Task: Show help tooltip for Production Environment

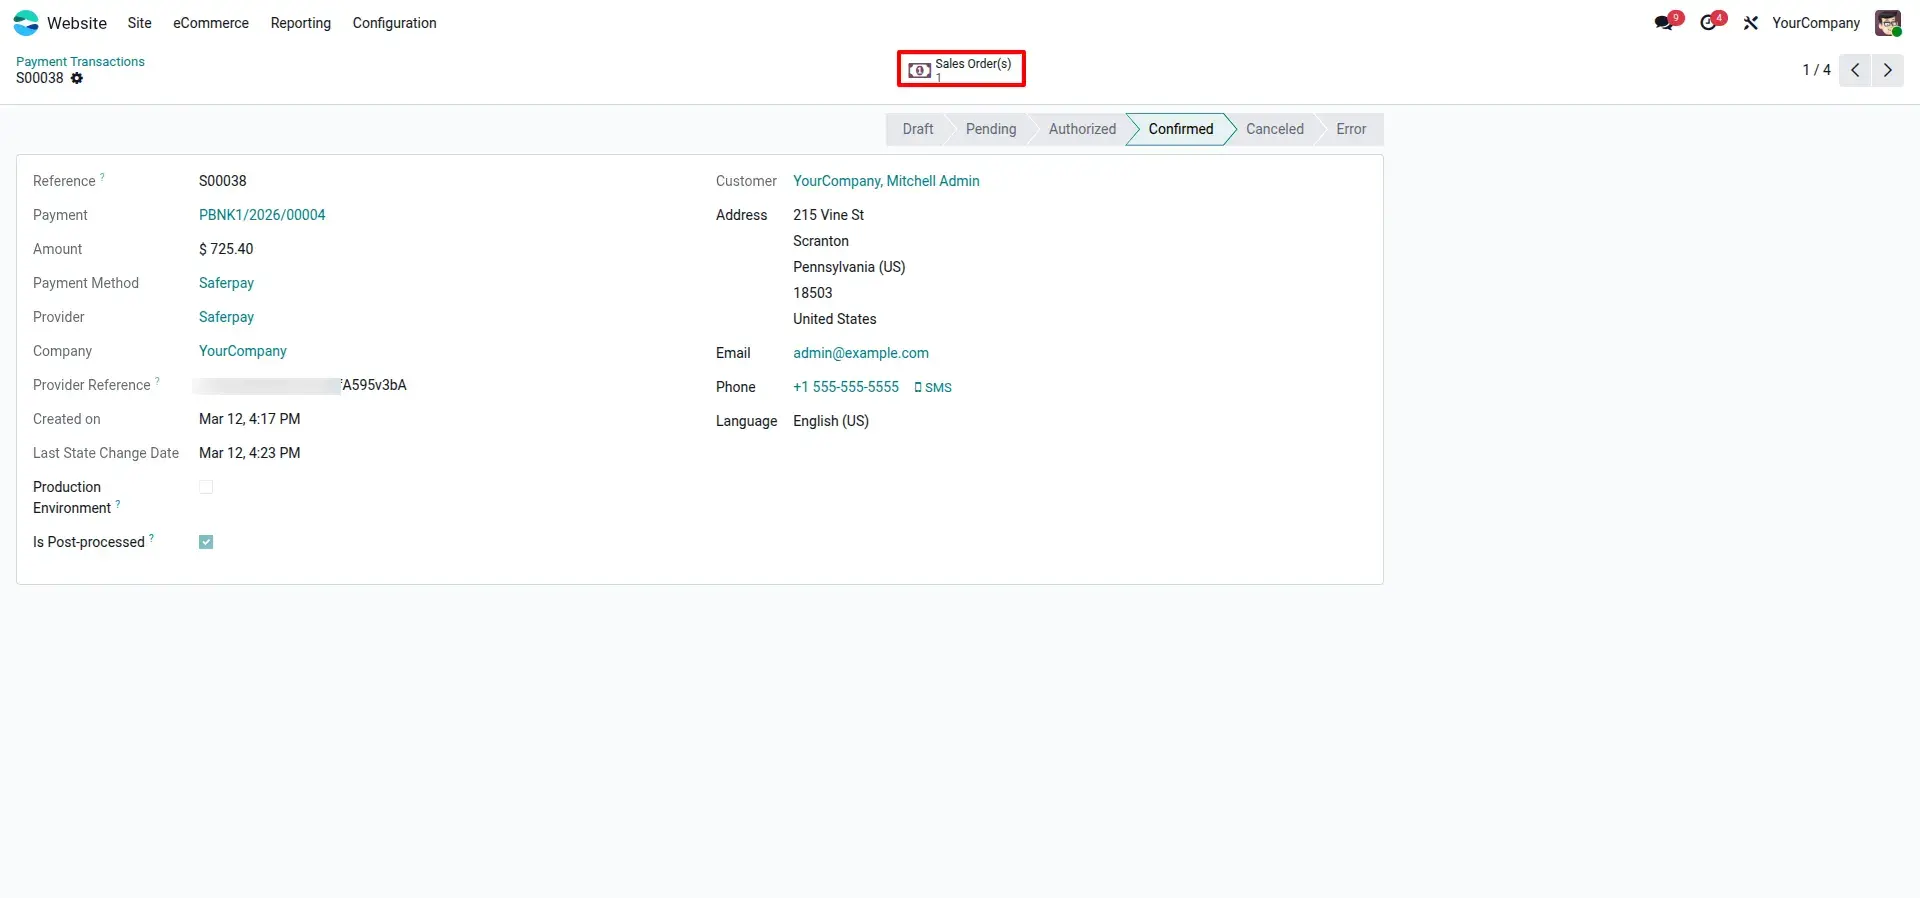Action: (x=118, y=504)
